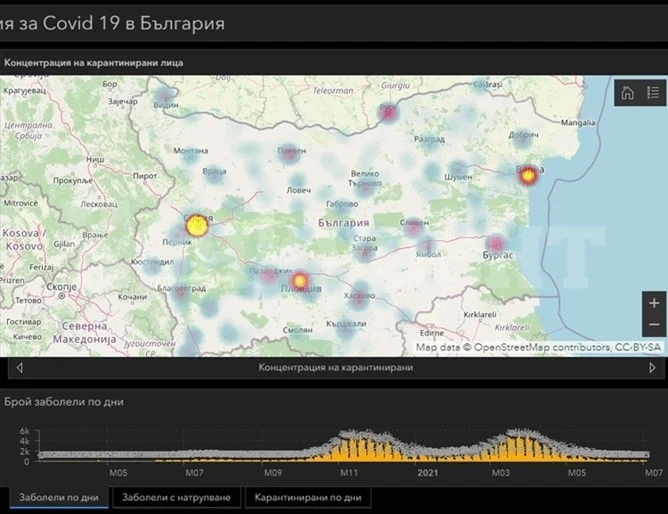668x514 pixels.
Task: Select the Plovdiv hotspot on map
Action: point(300,281)
